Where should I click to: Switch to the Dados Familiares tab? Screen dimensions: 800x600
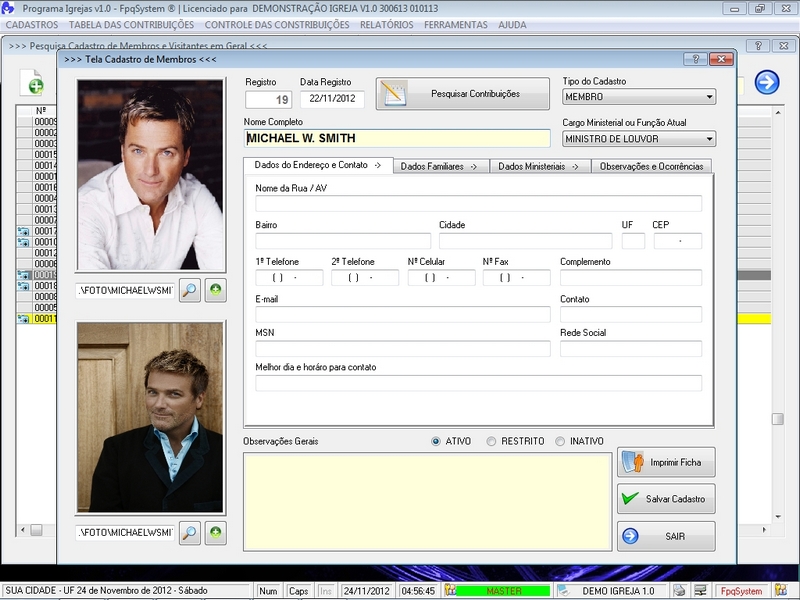click(438, 166)
